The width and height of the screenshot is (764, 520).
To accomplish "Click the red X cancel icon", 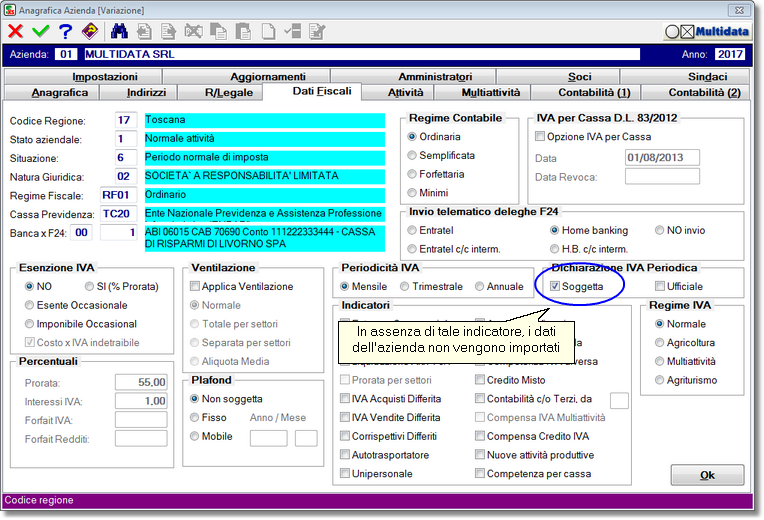I will tap(16, 31).
